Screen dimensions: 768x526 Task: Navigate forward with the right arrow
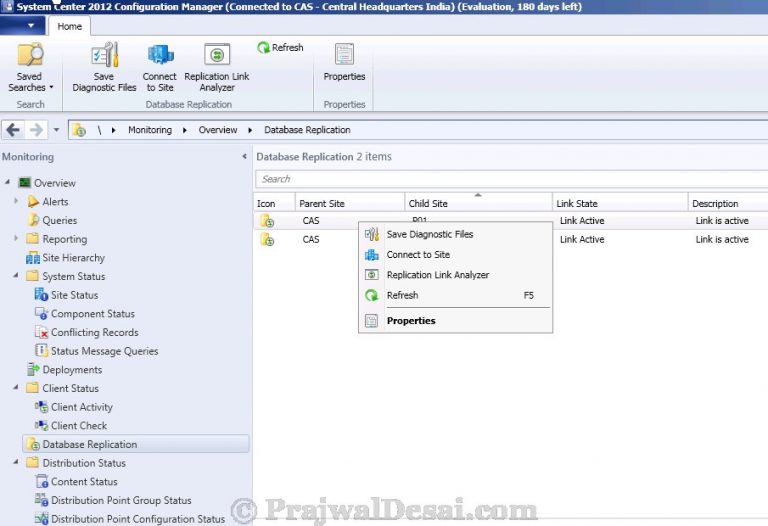pyautogui.click(x=36, y=130)
